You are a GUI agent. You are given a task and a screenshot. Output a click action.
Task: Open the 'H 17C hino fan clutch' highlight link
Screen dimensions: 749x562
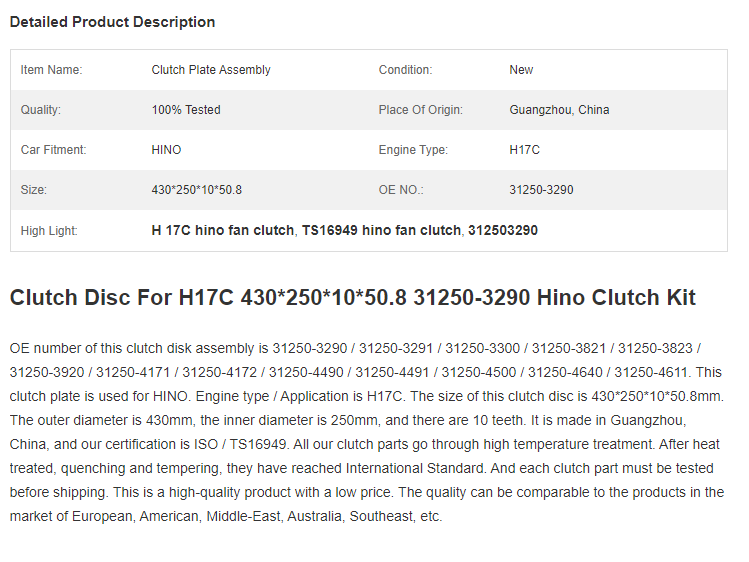(x=223, y=231)
